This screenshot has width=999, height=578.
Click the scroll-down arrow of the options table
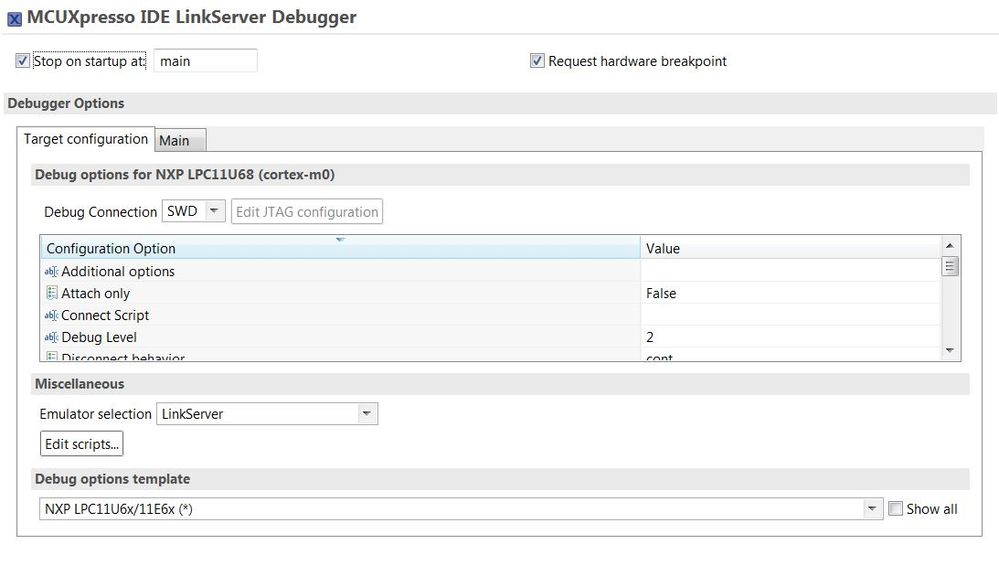(950, 350)
